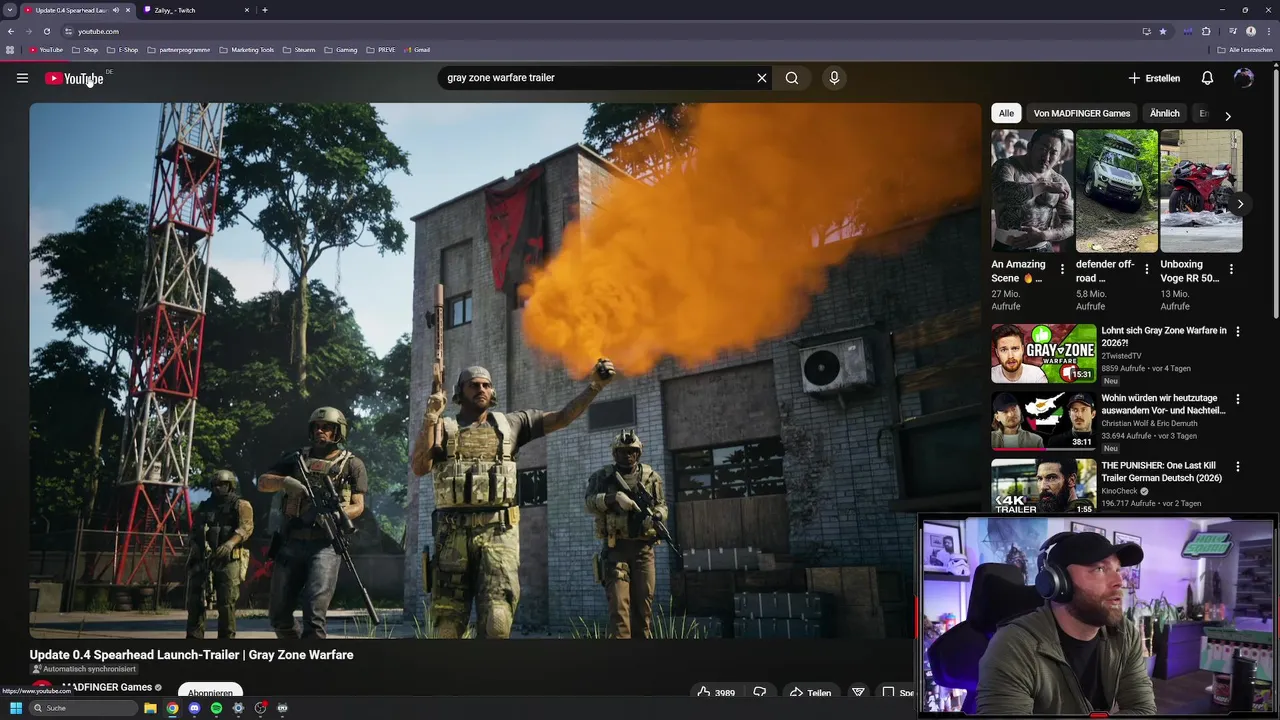Open the Gaming bookmarks folder
This screenshot has width=1280, height=720.
[x=341, y=50]
